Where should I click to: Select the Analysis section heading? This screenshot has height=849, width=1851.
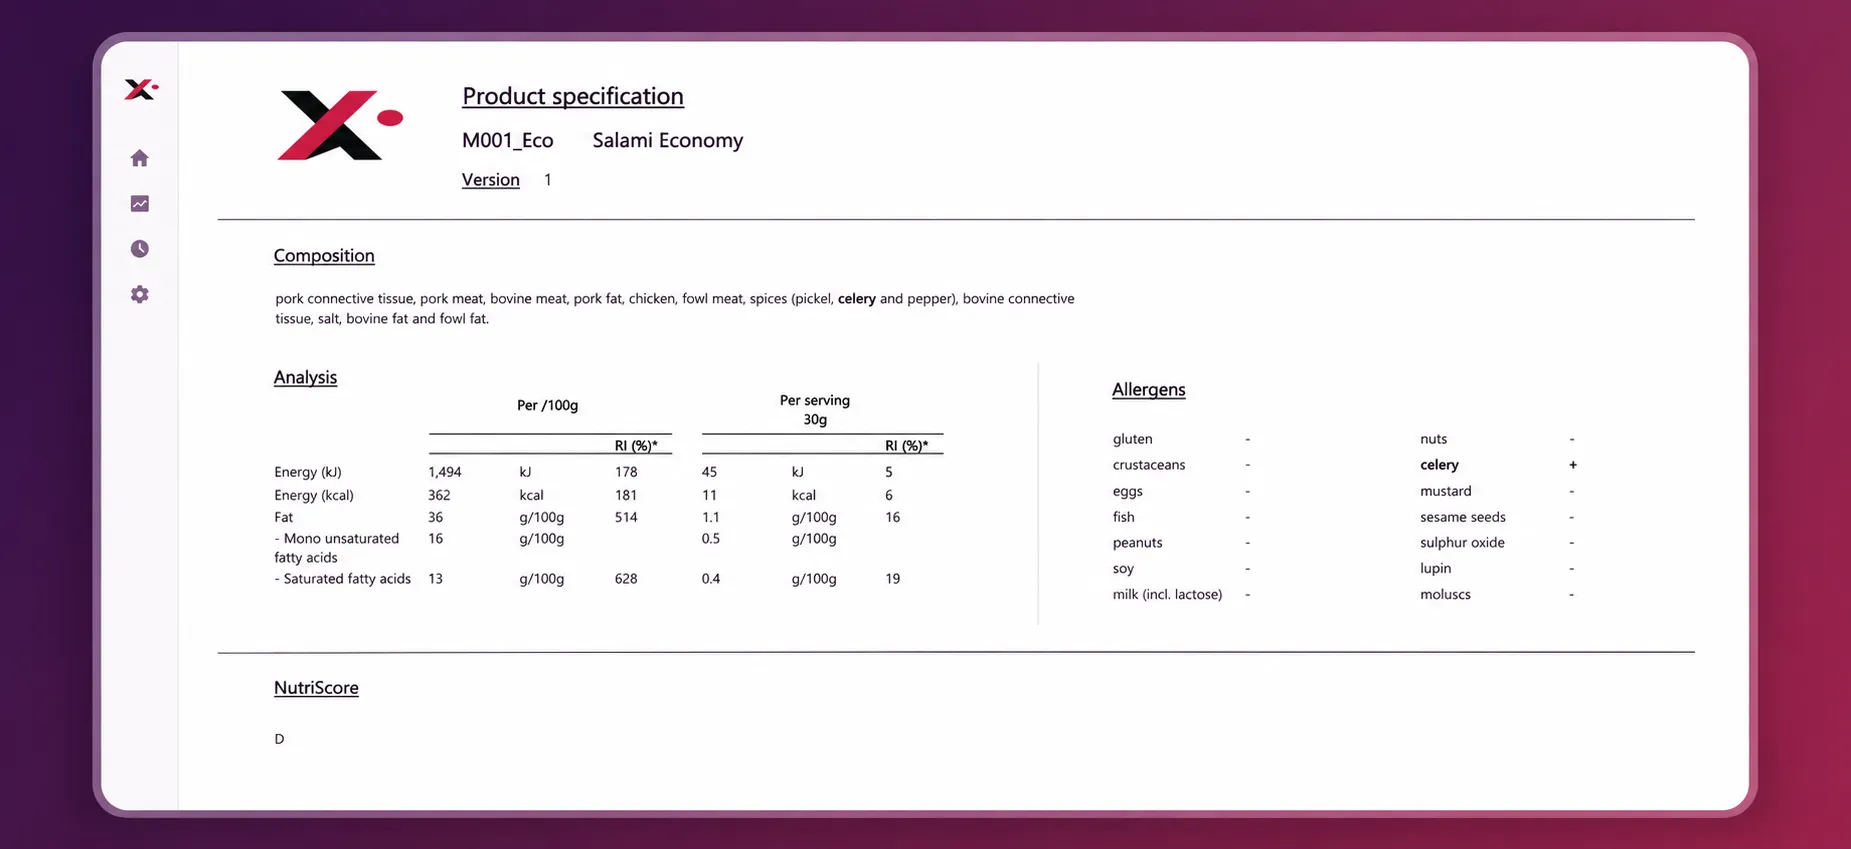pos(305,377)
